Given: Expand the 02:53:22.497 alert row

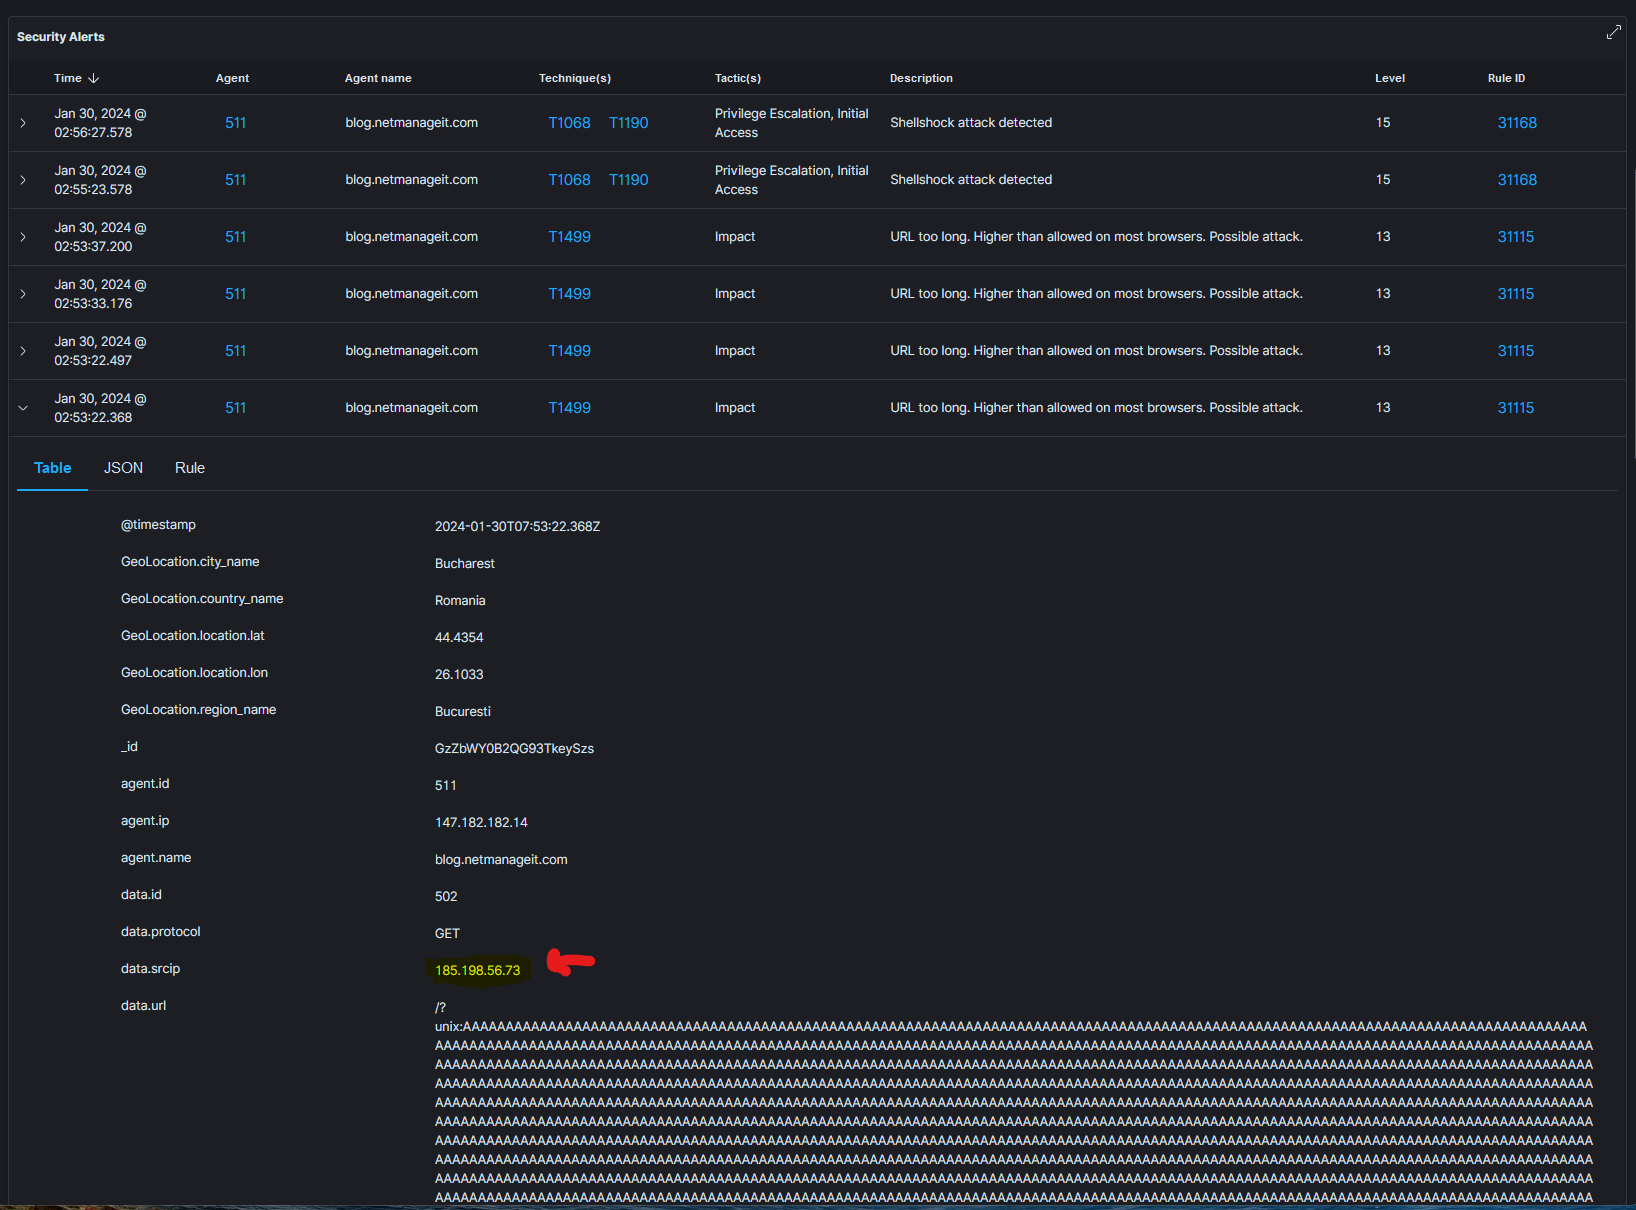Looking at the screenshot, I should (23, 351).
